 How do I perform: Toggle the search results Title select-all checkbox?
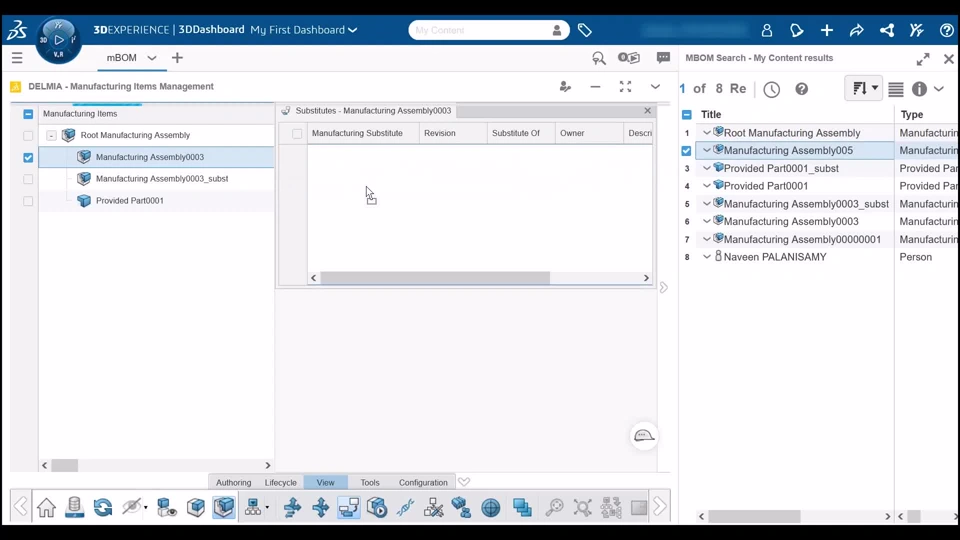coord(687,114)
